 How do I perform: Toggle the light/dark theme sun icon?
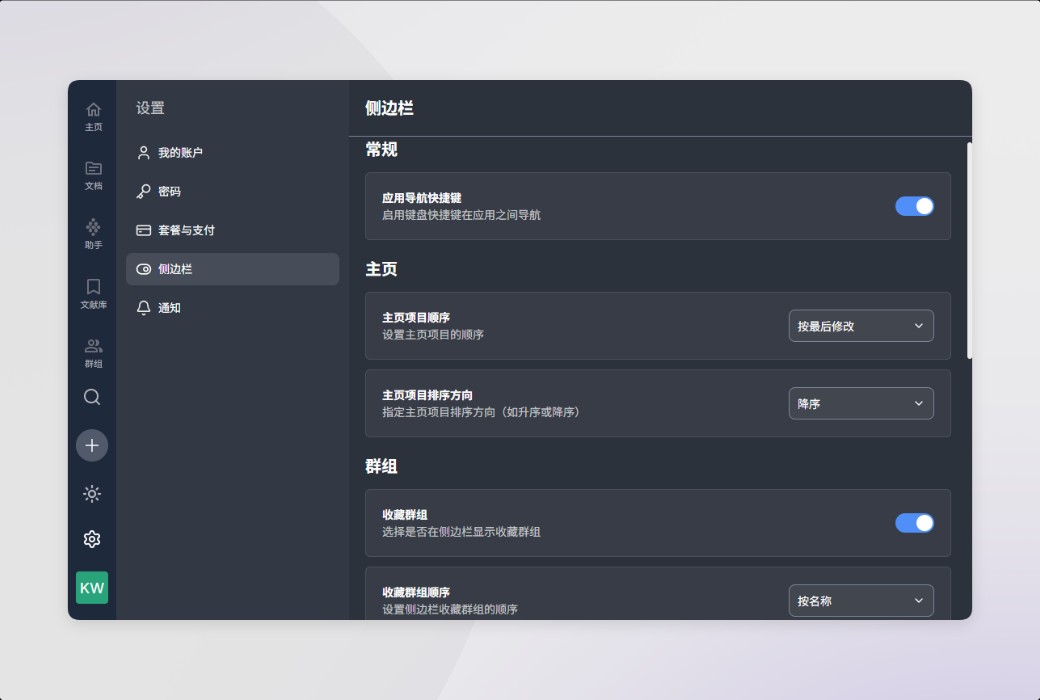[92, 494]
